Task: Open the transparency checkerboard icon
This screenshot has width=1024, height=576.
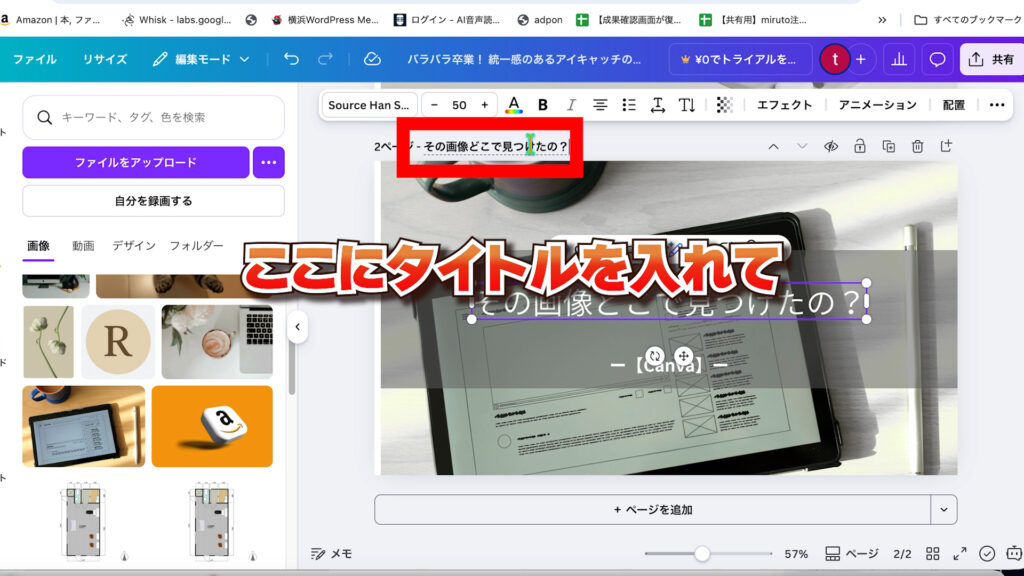Action: tap(725, 105)
